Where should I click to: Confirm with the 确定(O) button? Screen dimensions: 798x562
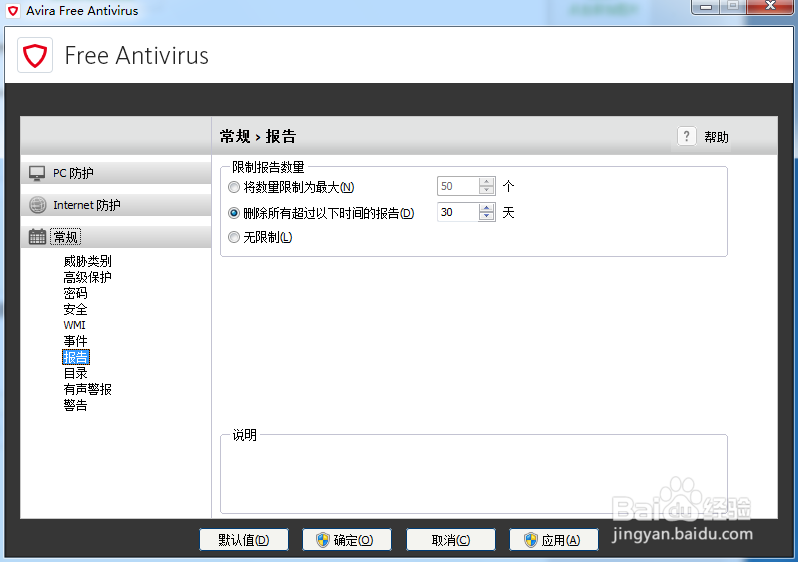[x=347, y=540]
